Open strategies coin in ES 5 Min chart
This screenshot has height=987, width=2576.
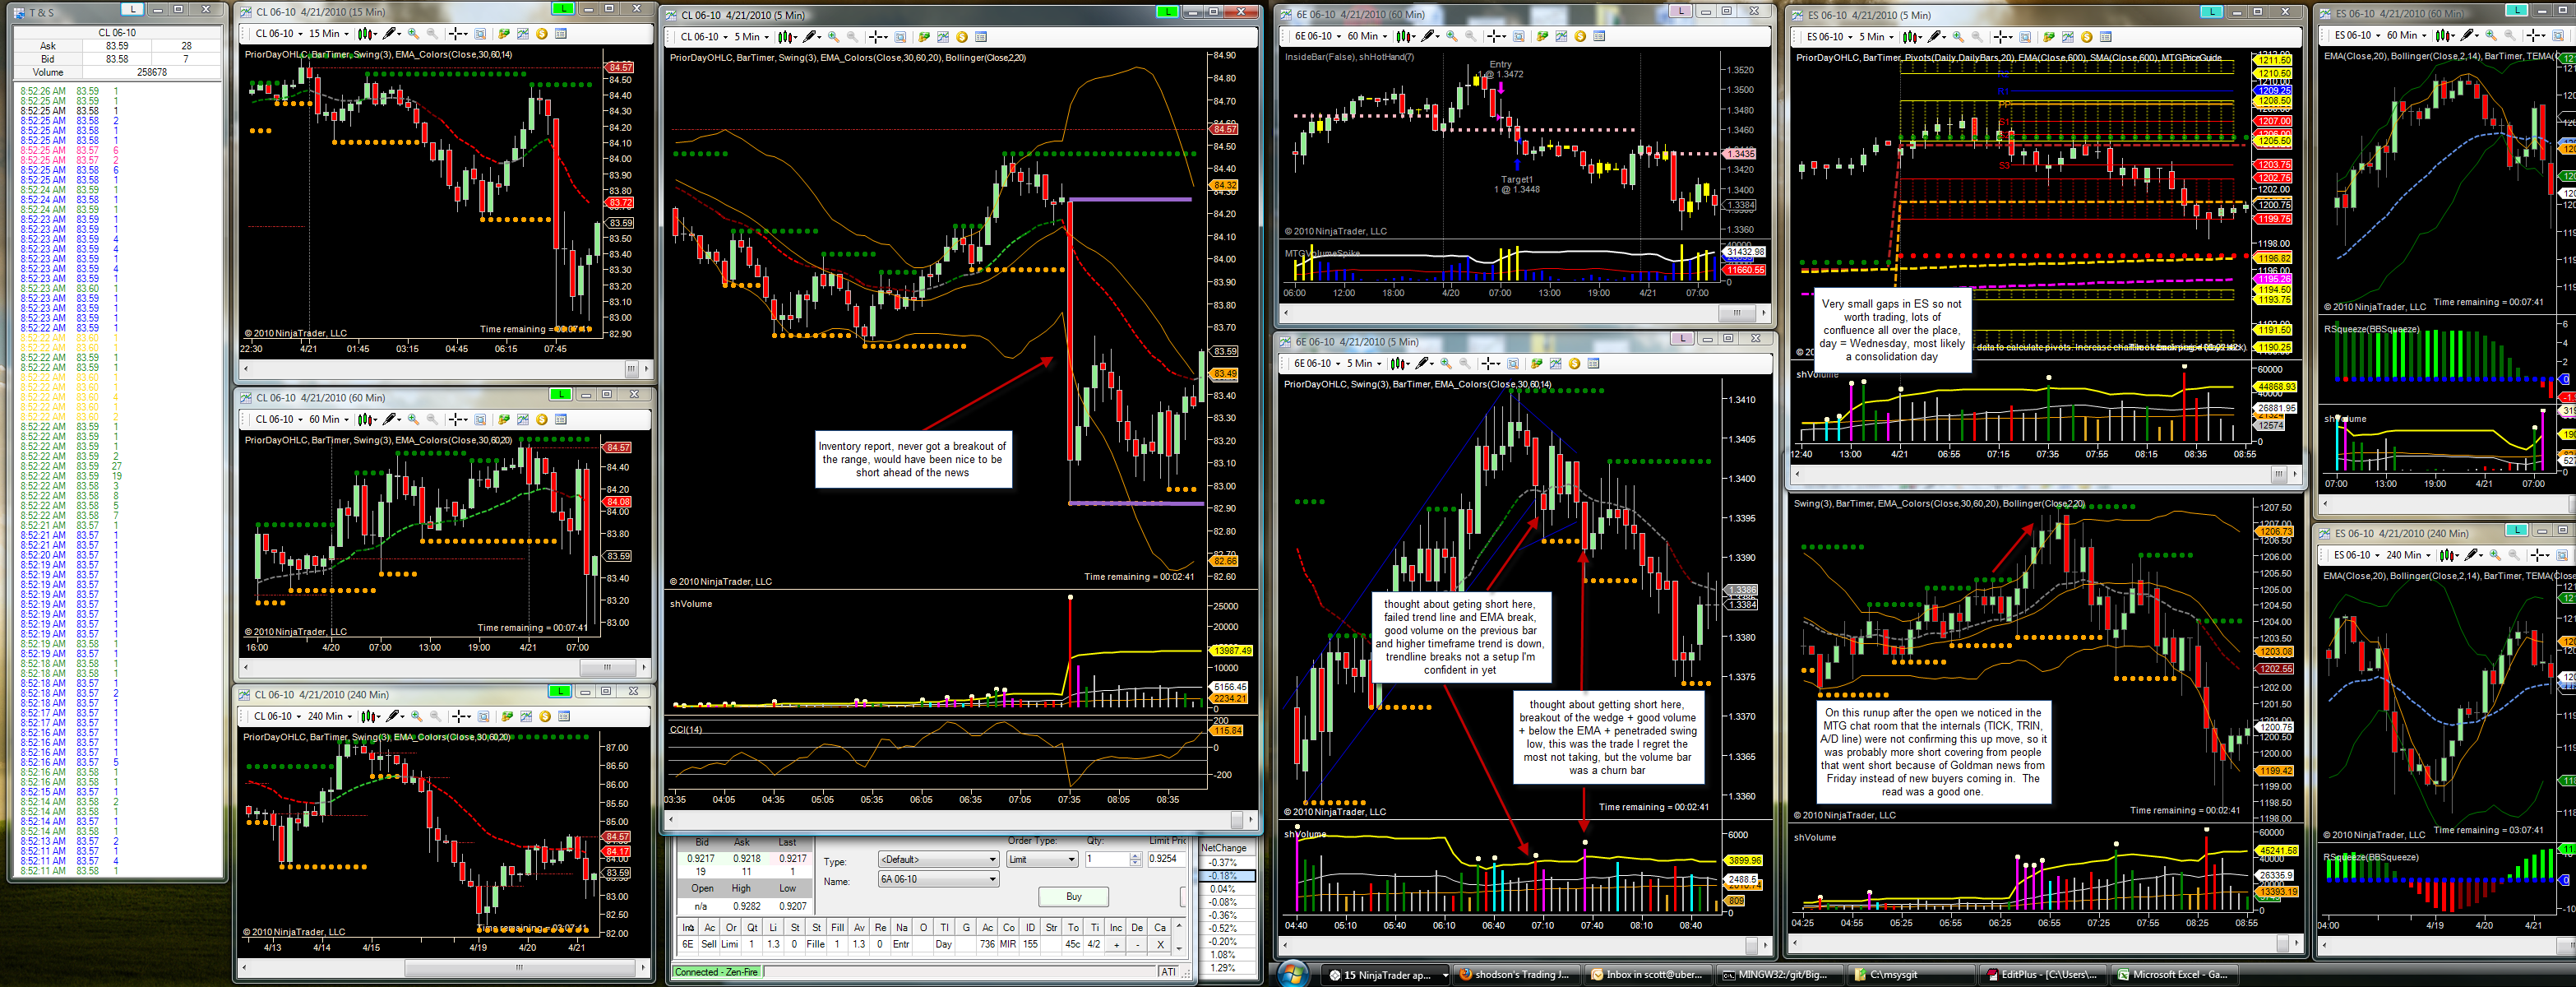[x=2087, y=37]
